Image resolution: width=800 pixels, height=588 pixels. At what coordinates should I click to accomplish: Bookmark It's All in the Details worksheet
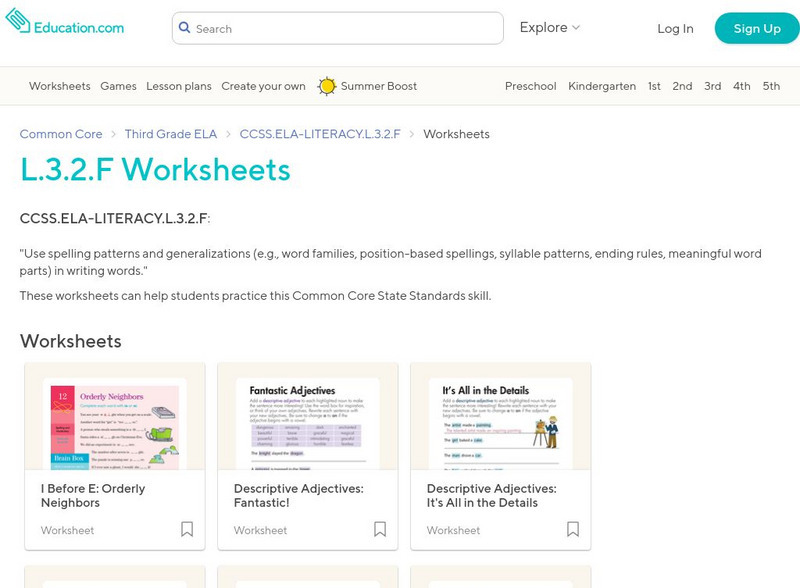click(573, 529)
